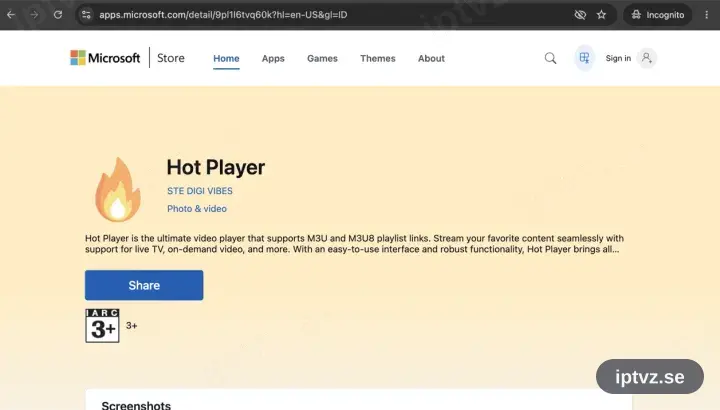The image size is (720, 410).
Task: Click the Store app launcher icon
Action: pyautogui.click(x=584, y=58)
